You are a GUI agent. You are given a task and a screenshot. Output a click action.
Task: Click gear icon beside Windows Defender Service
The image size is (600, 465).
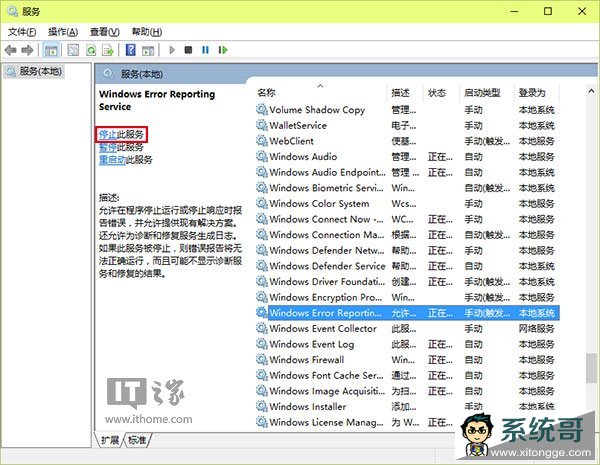coord(262,266)
